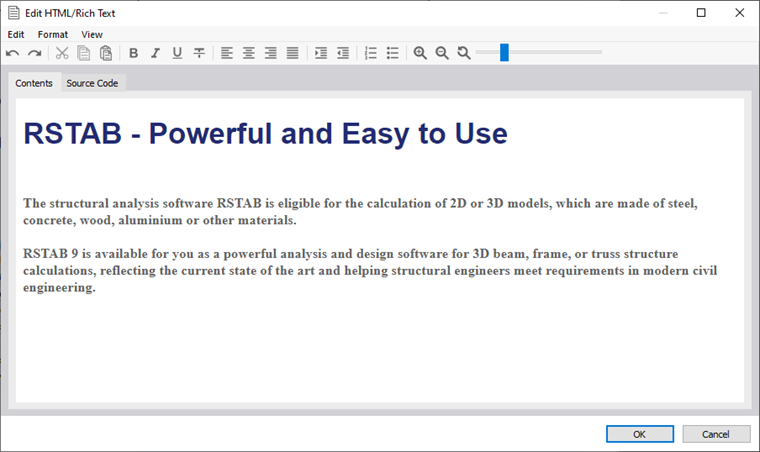This screenshot has height=452, width=760.
Task: Decrease paragraph indent
Action: pos(343,53)
